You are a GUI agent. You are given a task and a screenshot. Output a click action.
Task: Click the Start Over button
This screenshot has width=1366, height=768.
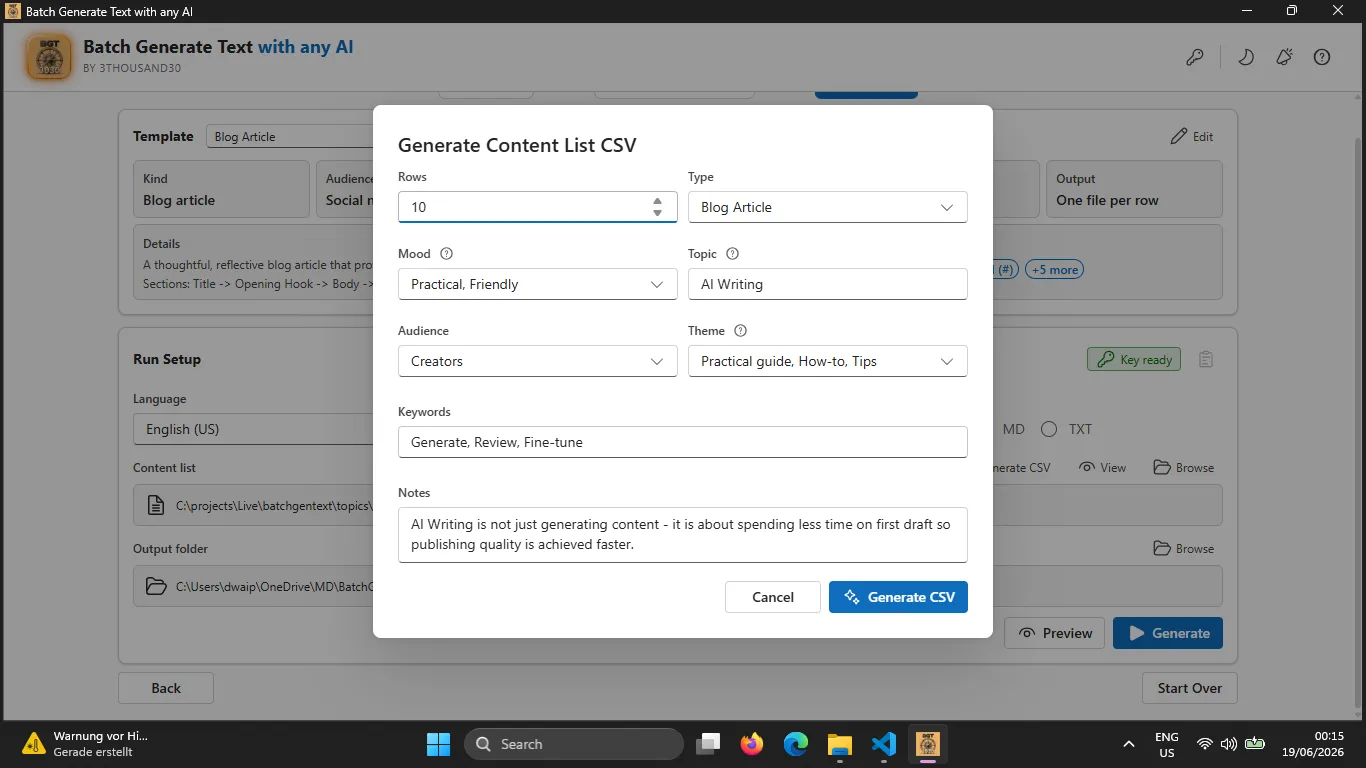[x=1190, y=688]
